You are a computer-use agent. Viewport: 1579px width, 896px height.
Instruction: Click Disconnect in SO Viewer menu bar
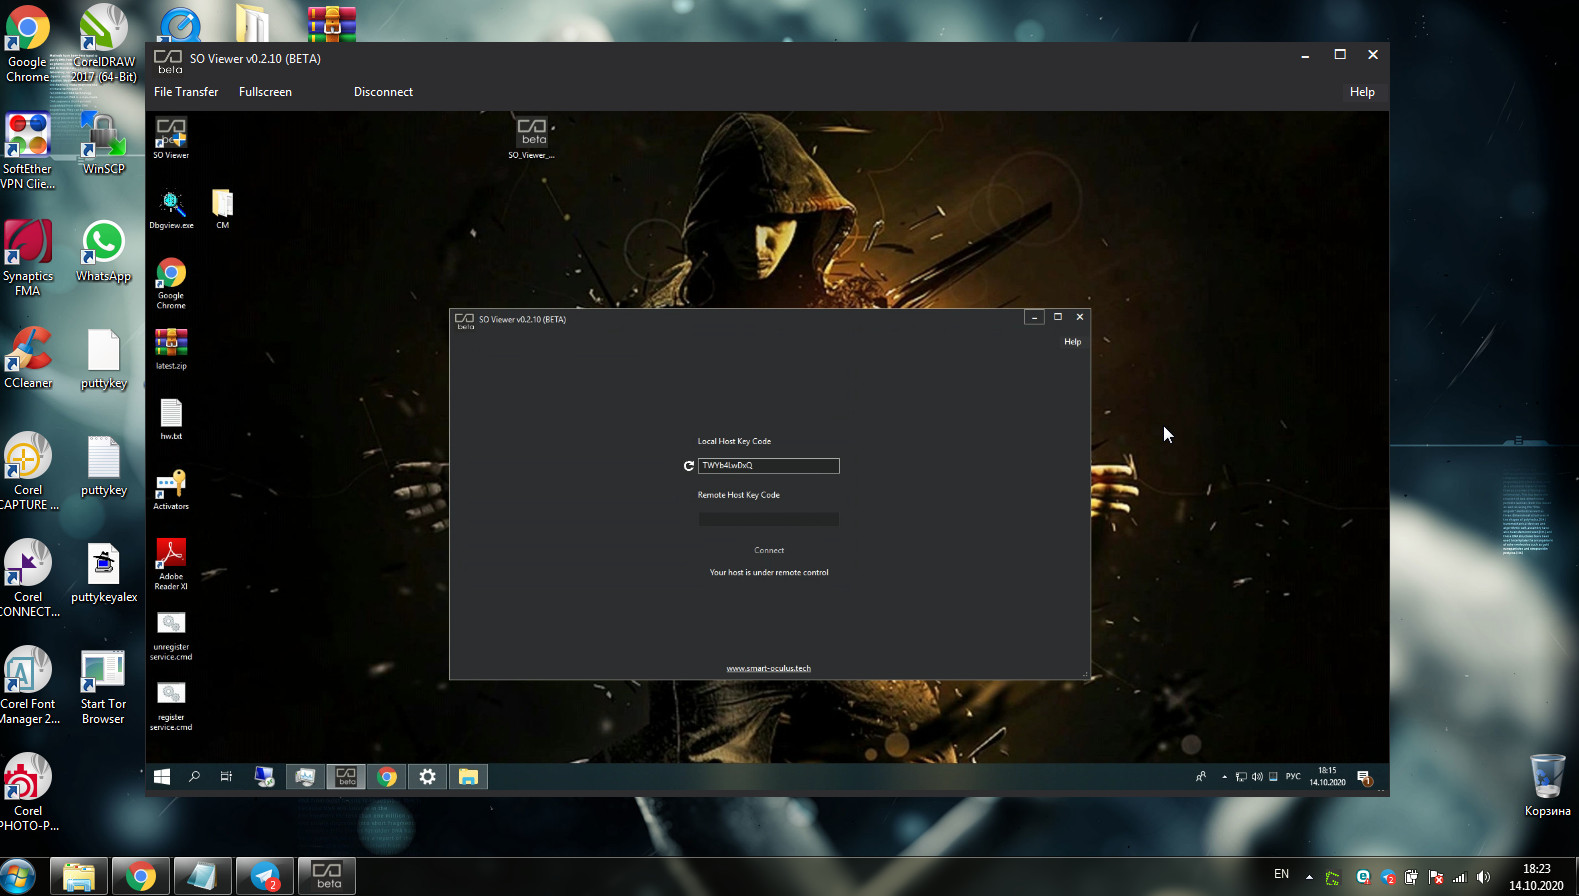point(383,92)
